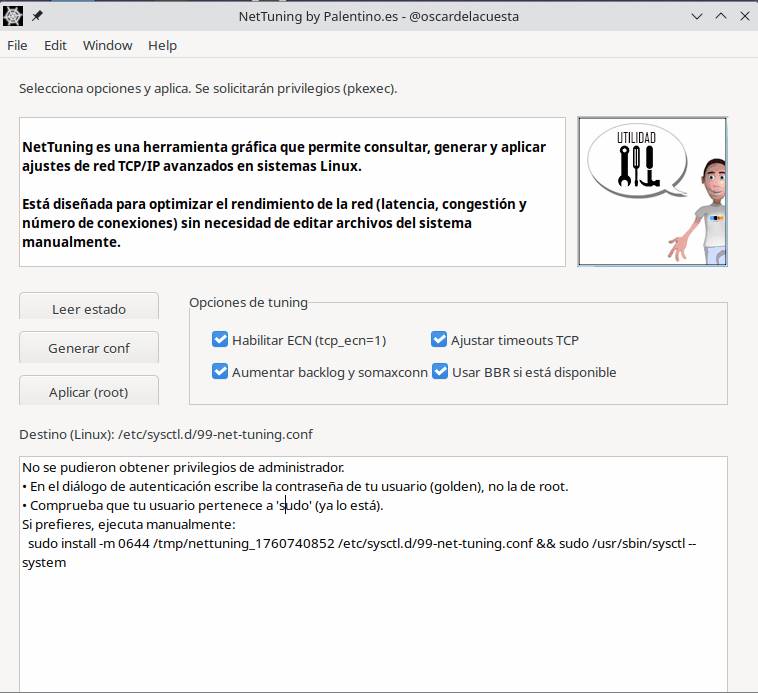Open the File menu

pyautogui.click(x=18, y=45)
